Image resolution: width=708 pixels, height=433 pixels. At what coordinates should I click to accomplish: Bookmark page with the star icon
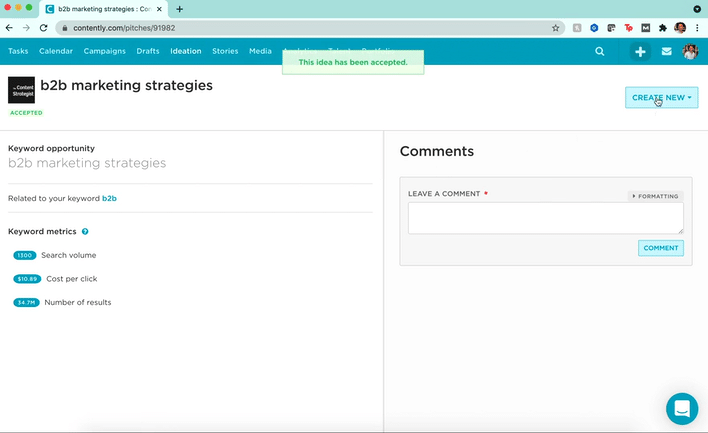[556, 28]
